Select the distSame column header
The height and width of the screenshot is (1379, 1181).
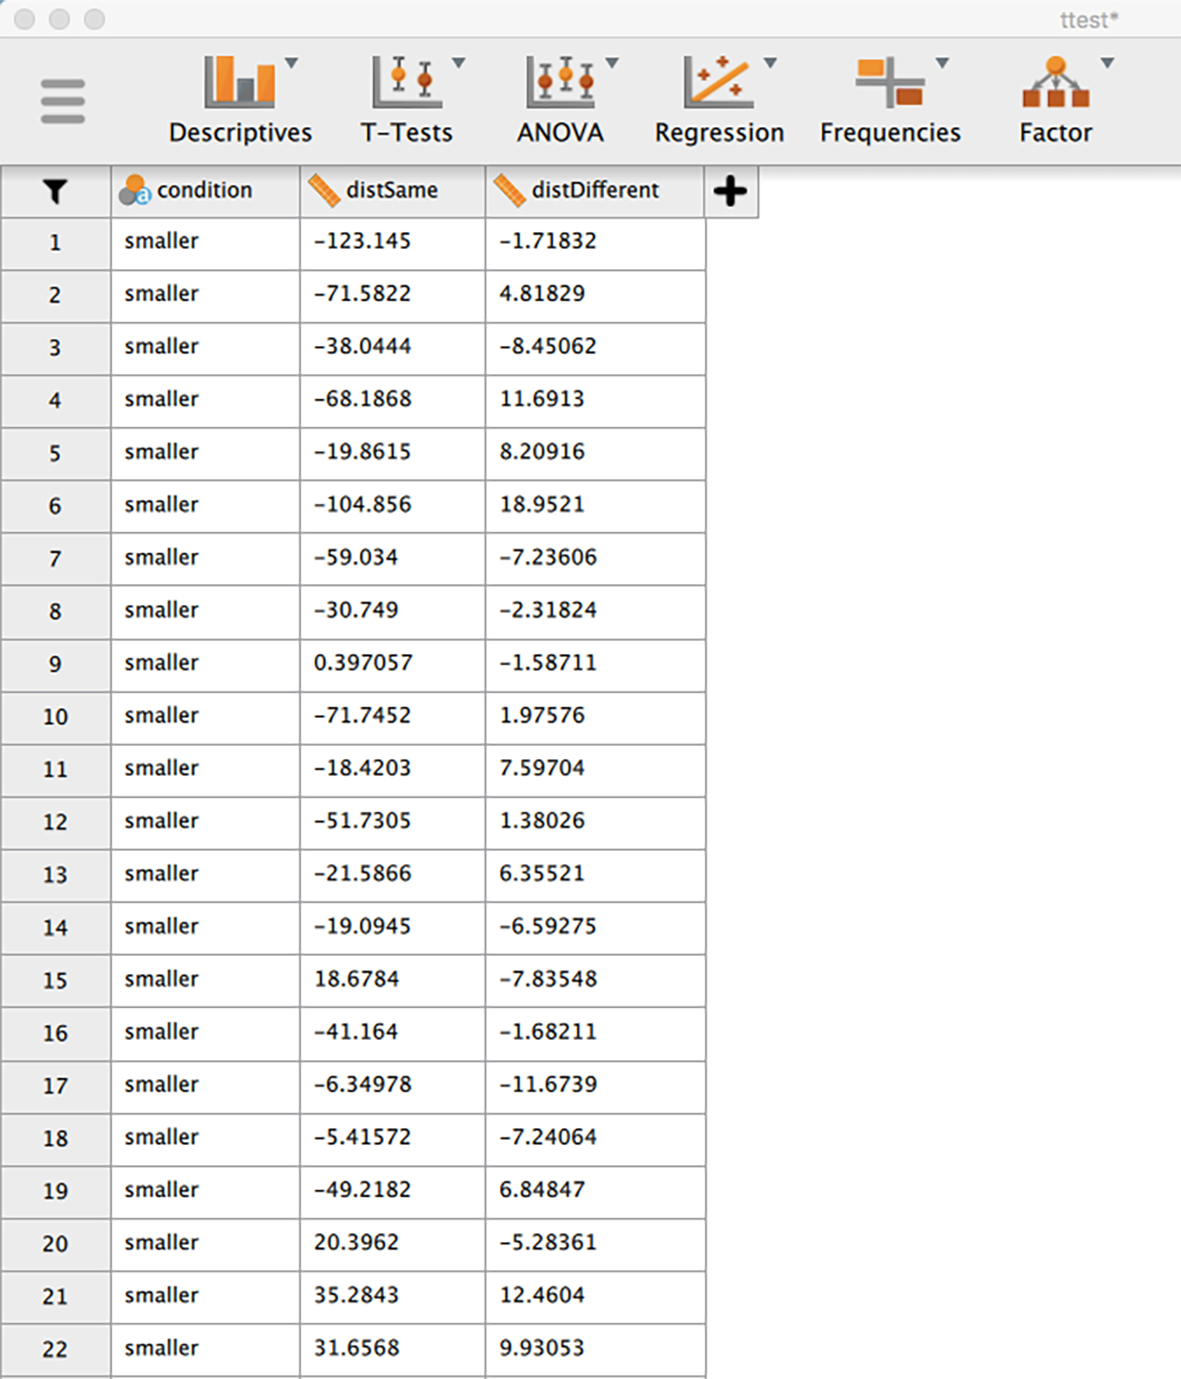[392, 191]
